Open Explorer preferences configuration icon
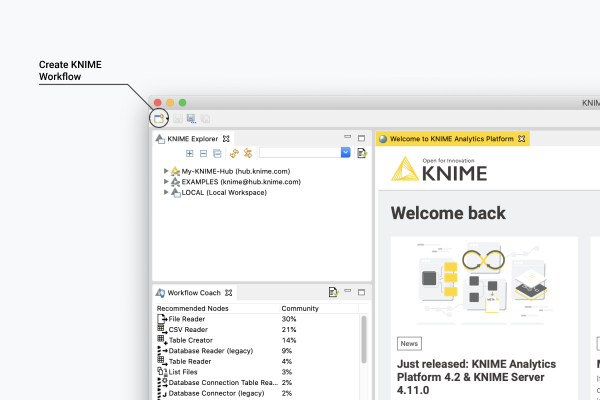The height and width of the screenshot is (400, 600). [x=362, y=153]
